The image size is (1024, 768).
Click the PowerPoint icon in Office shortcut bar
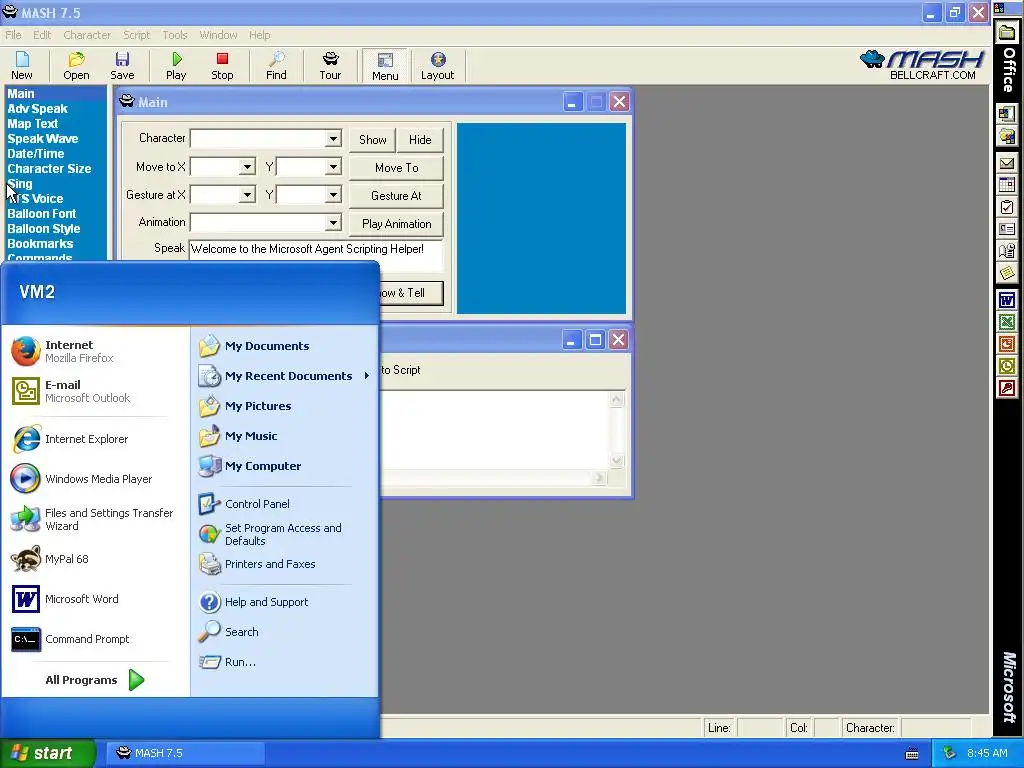pyautogui.click(x=1007, y=344)
